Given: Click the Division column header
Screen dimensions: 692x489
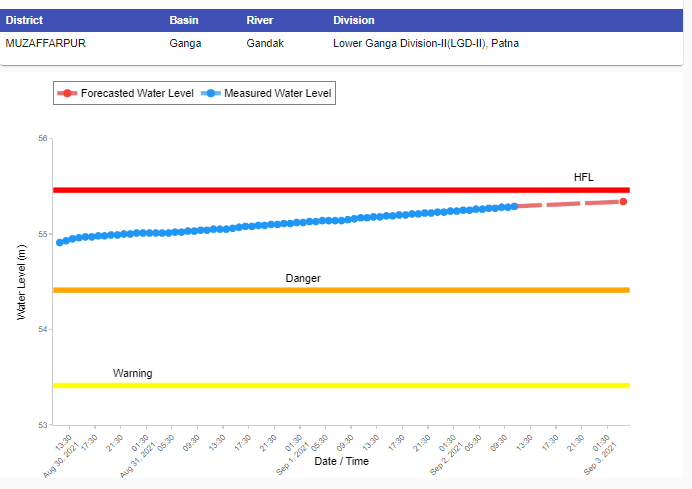Looking at the screenshot, I should point(354,20).
